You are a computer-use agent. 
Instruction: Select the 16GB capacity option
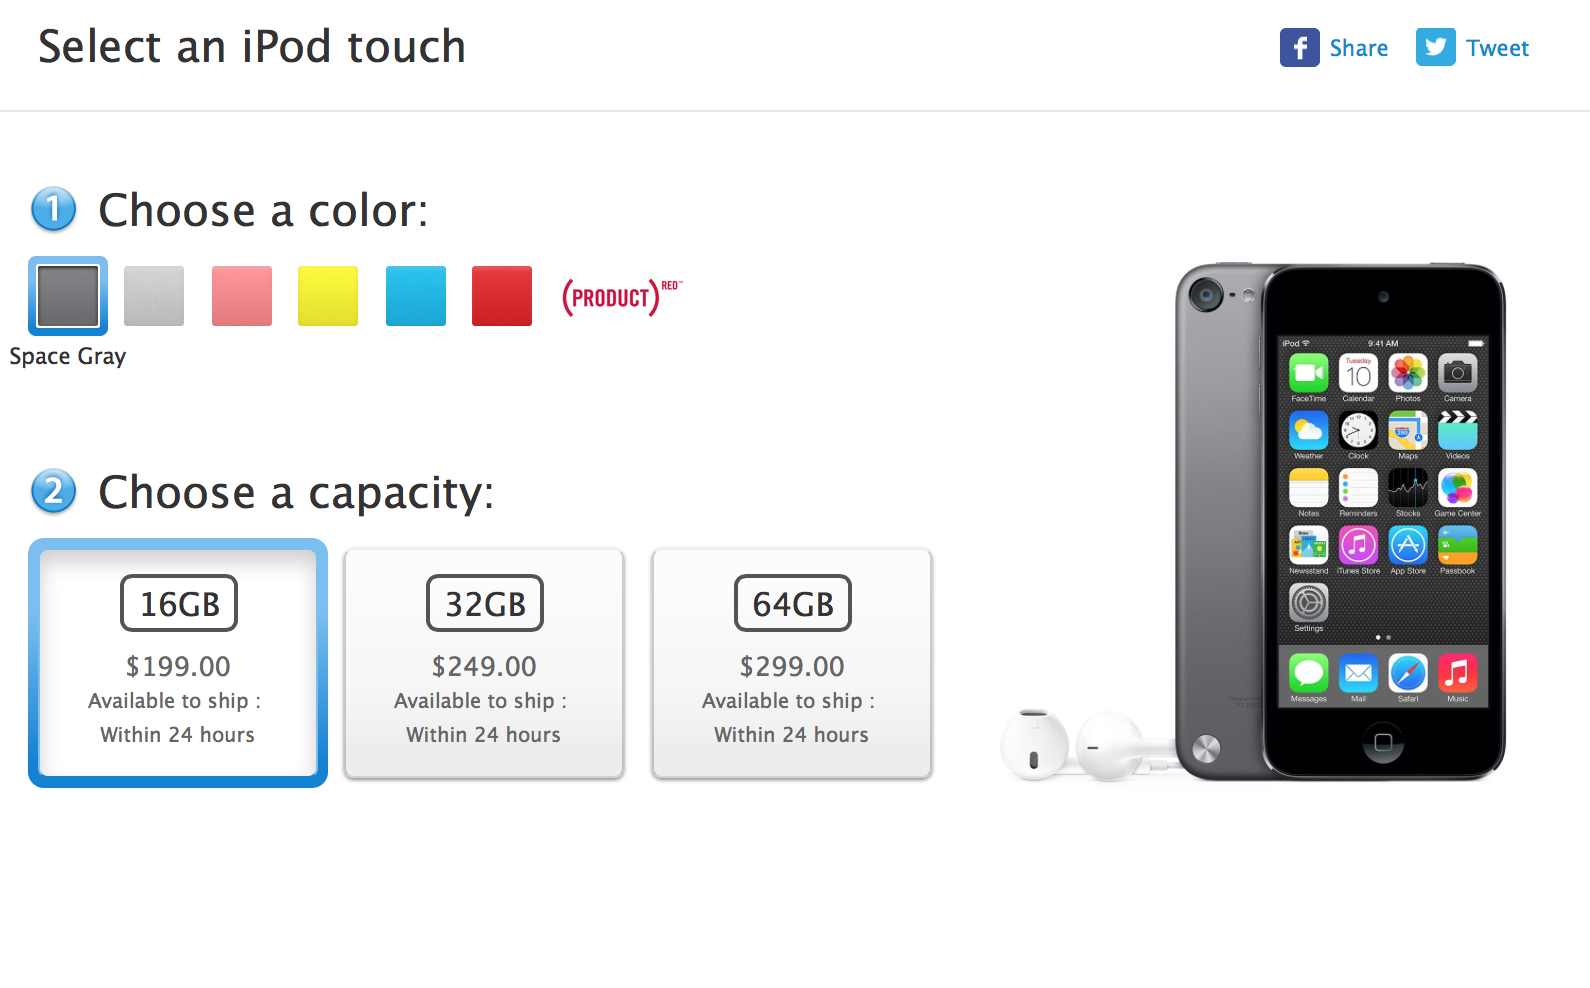(x=178, y=662)
